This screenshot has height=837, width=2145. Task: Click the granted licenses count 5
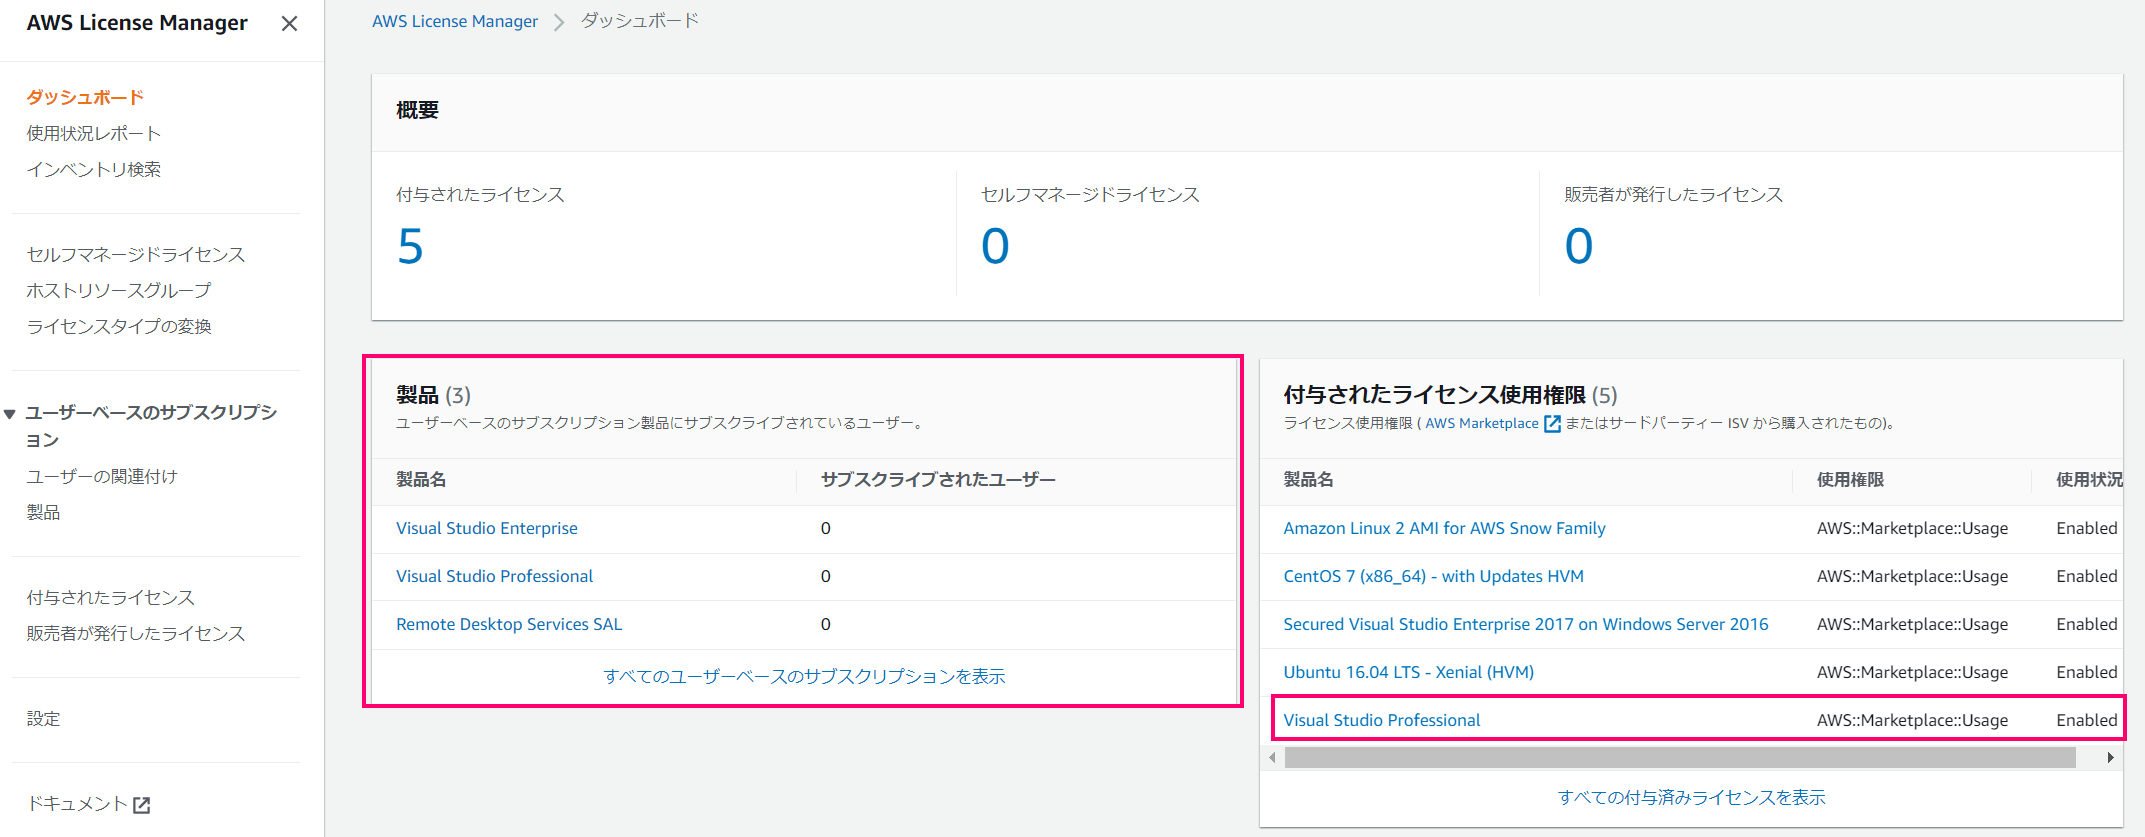point(410,246)
